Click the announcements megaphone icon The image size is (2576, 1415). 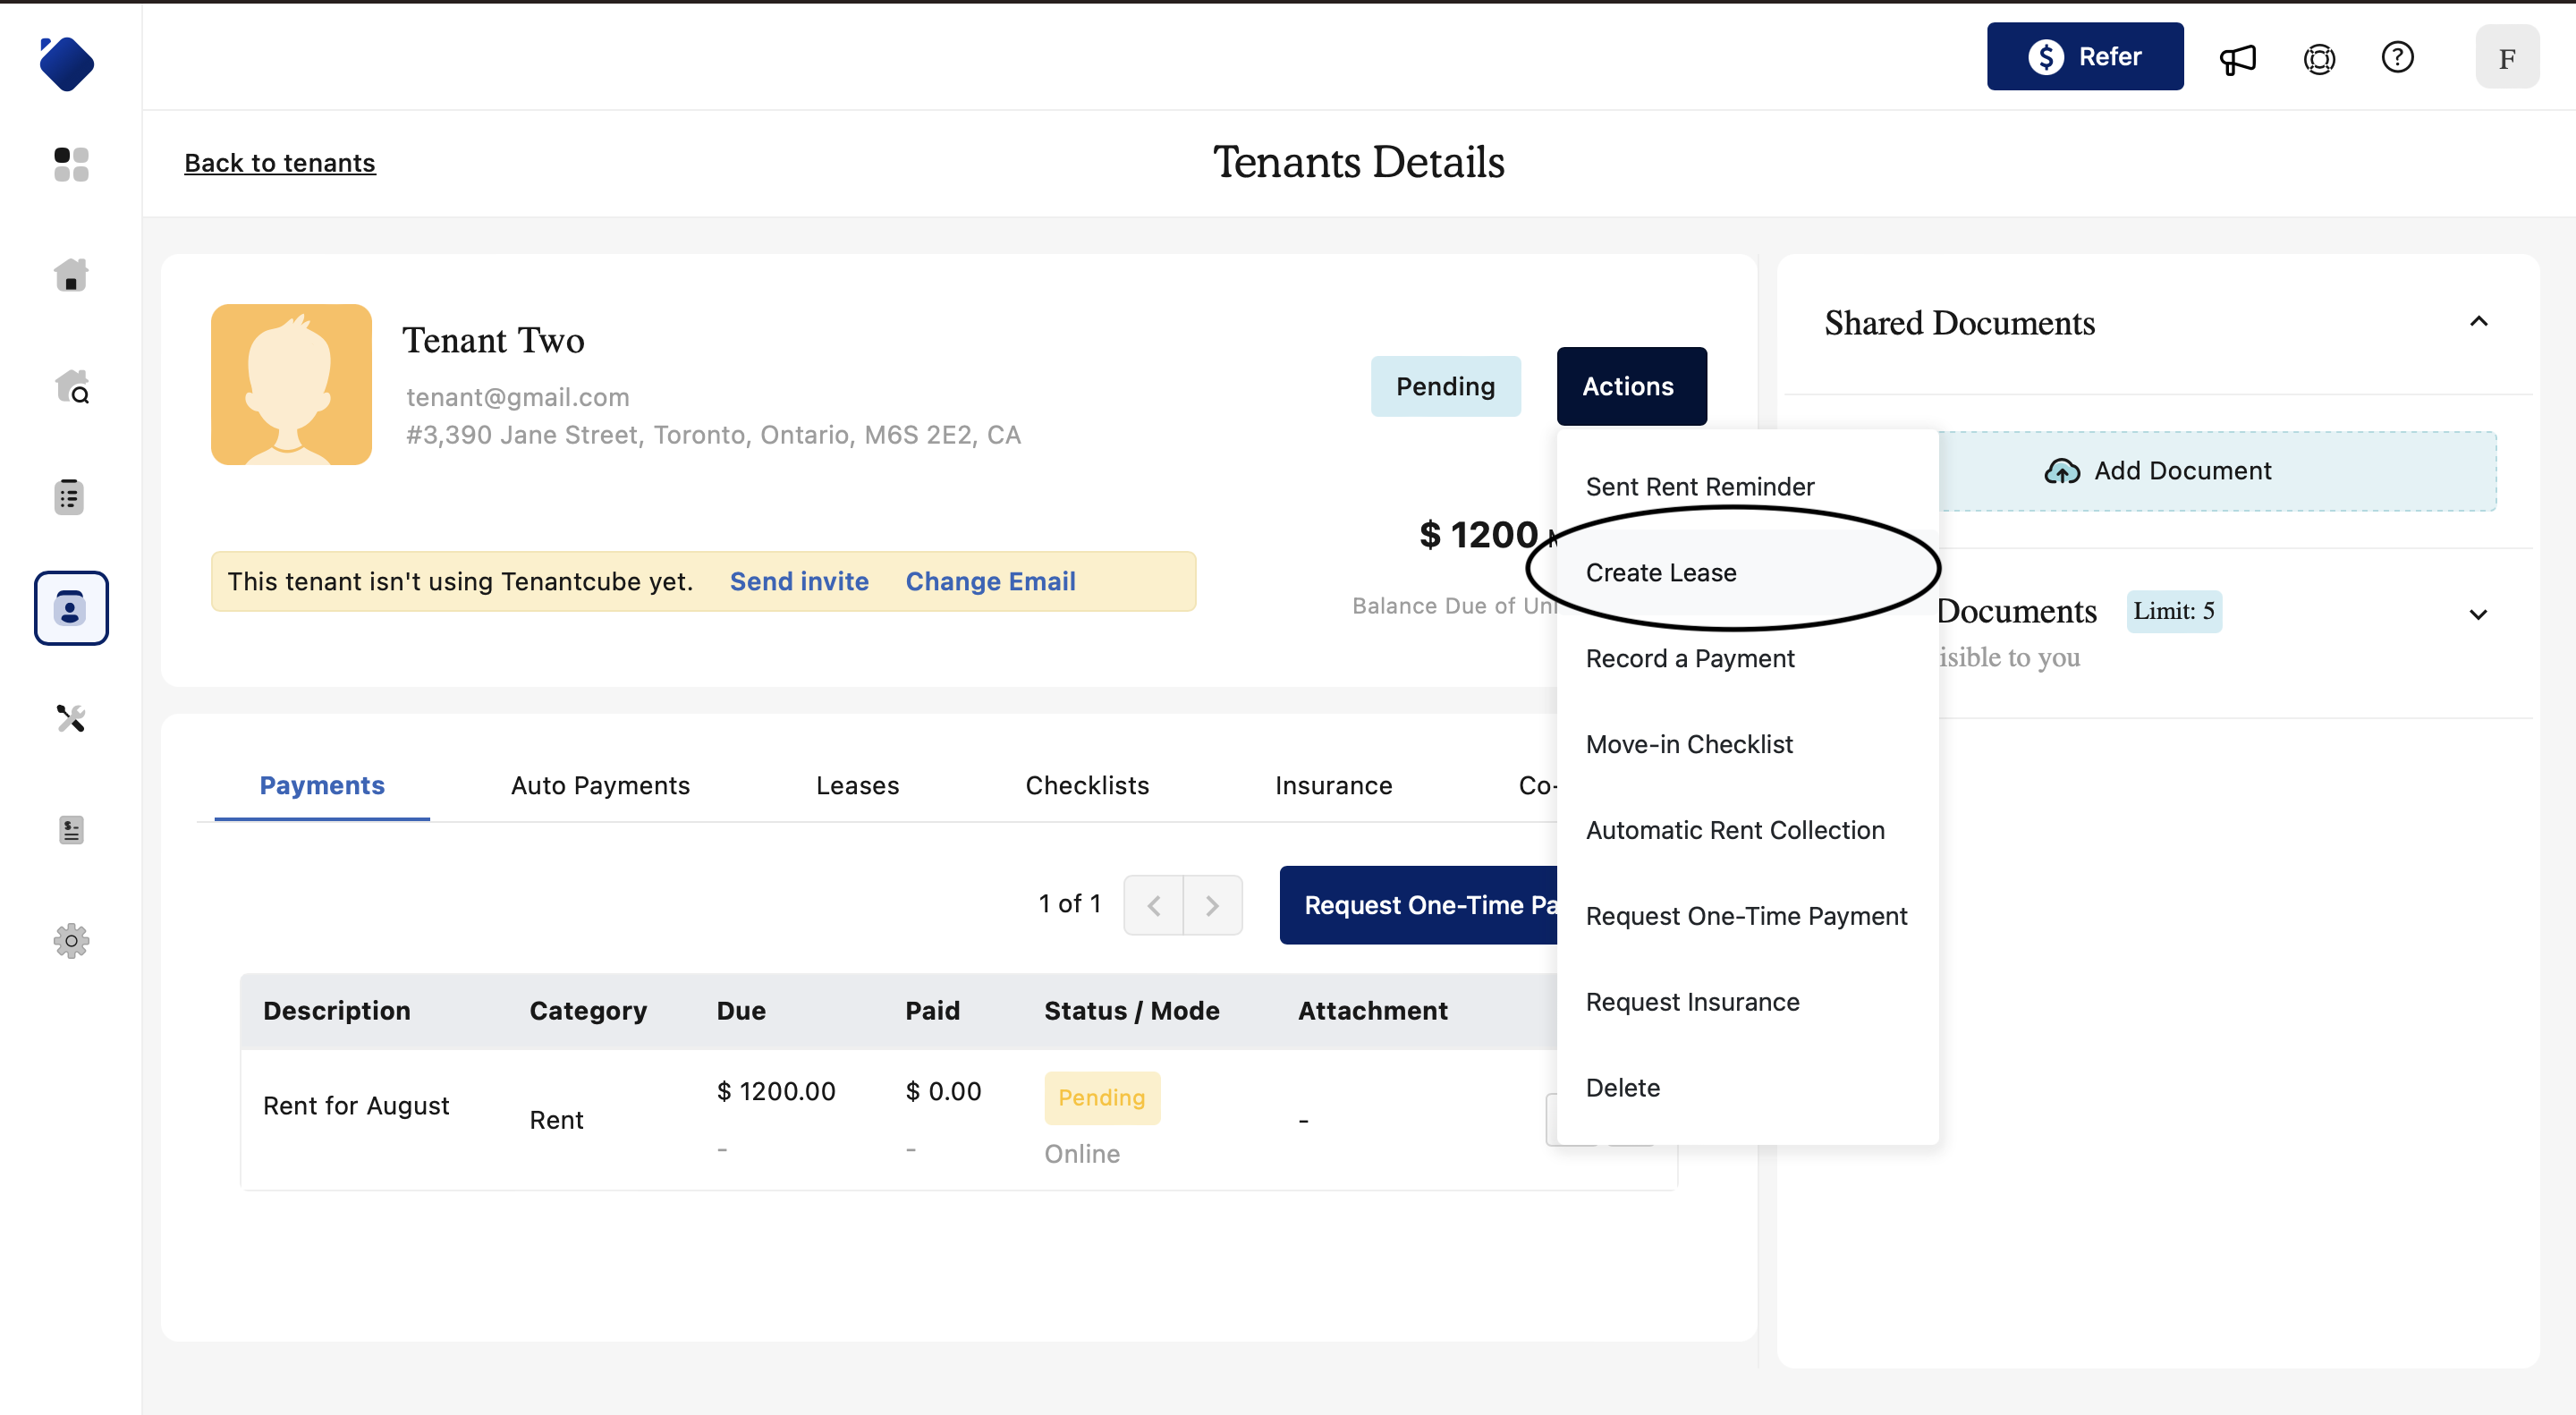pos(2237,58)
